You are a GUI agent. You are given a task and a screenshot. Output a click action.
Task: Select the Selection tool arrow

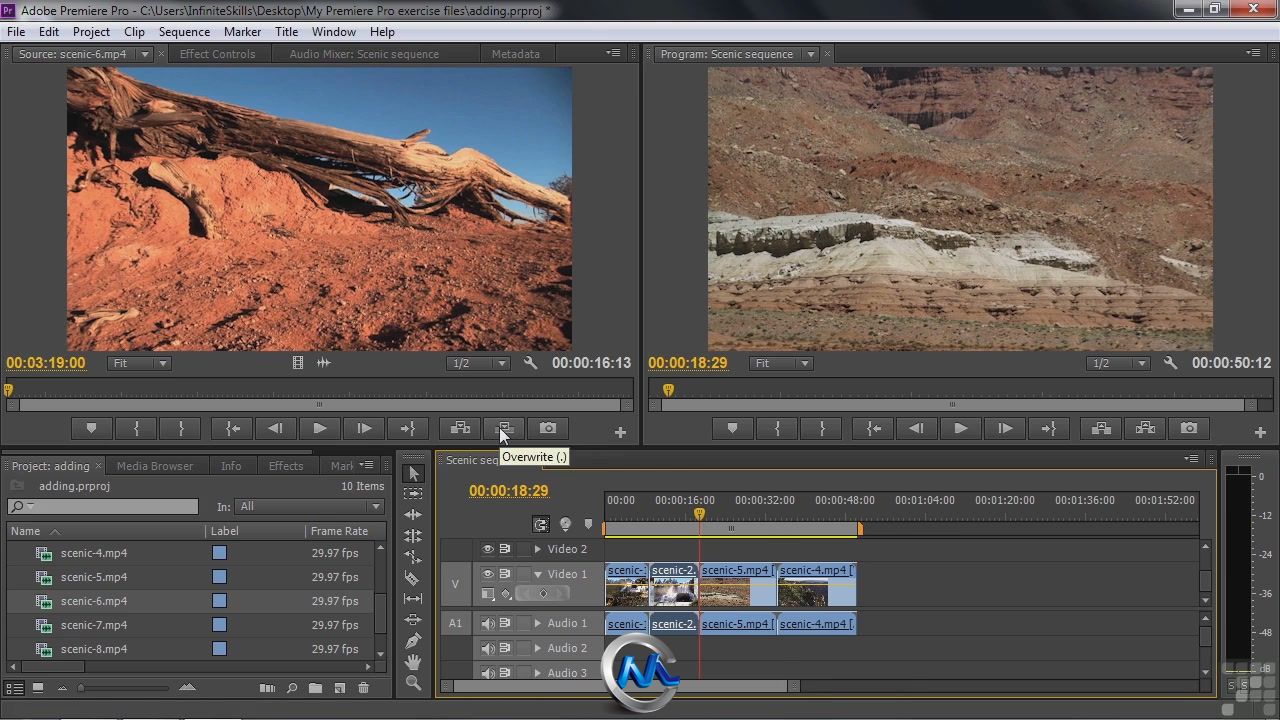point(413,473)
